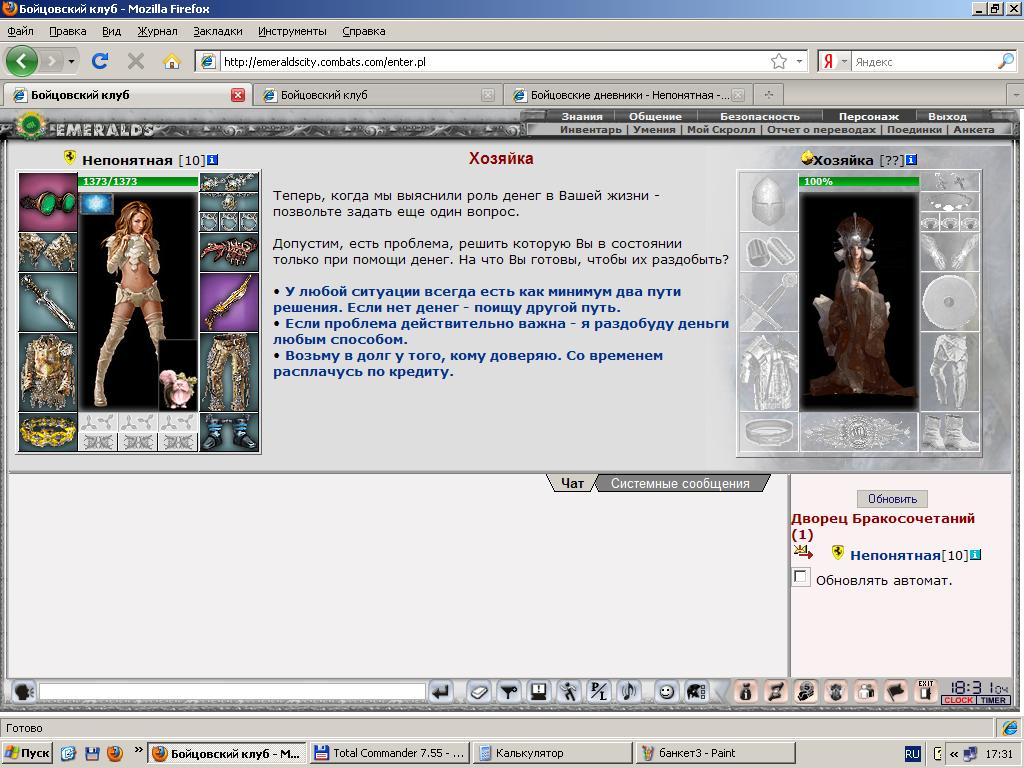
Task: Click the EXIT door icon
Action: click(925, 691)
